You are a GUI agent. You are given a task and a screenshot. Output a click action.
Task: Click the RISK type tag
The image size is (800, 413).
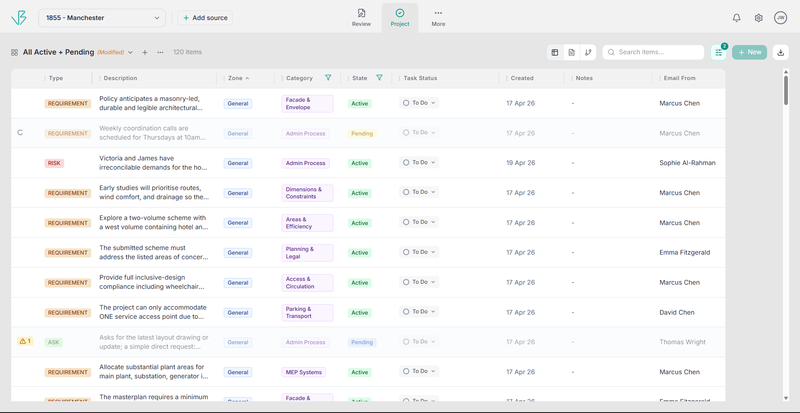[x=54, y=163]
